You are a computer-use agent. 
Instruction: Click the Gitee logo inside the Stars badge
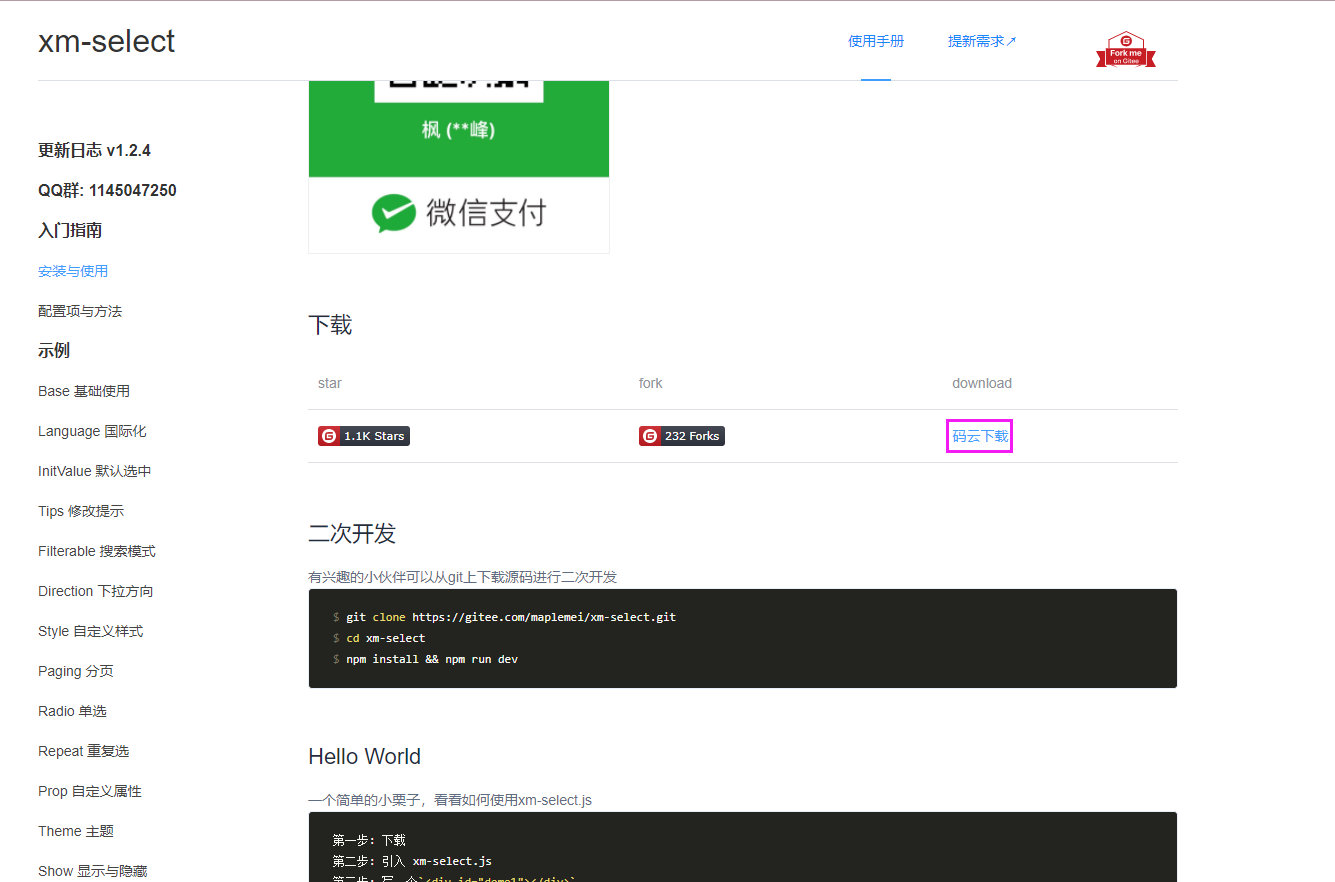point(328,435)
